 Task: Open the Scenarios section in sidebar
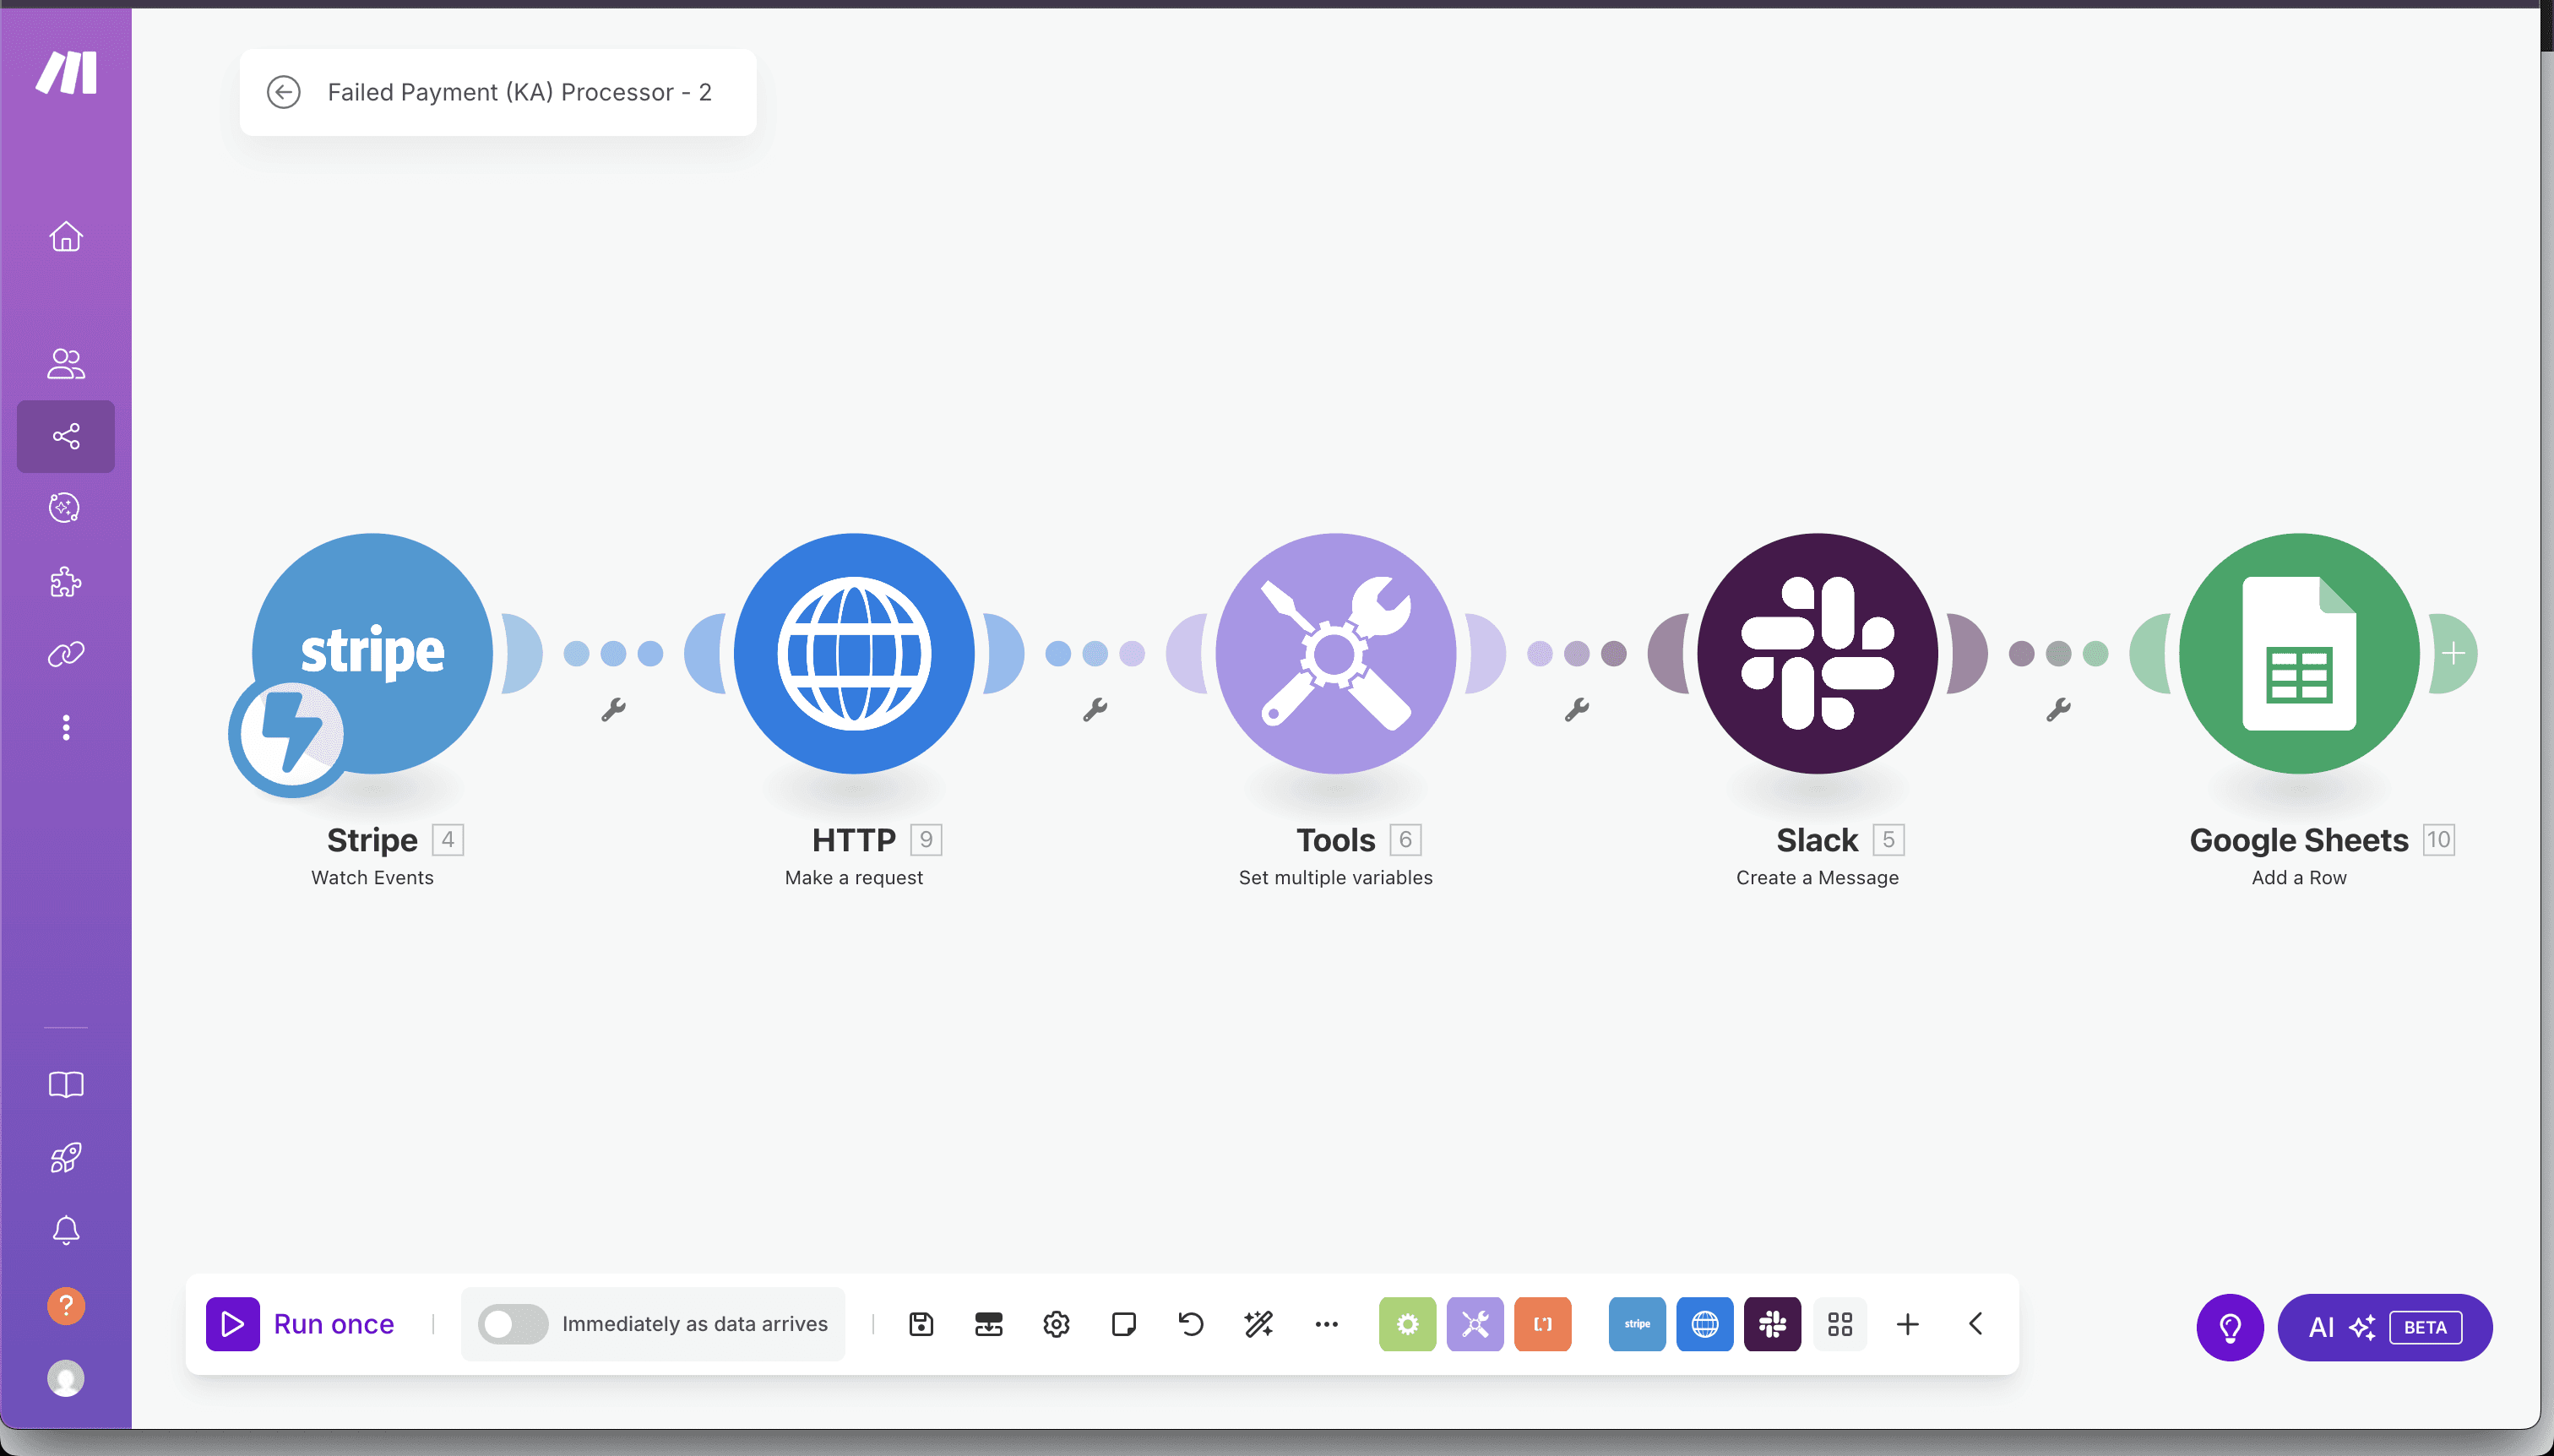[x=66, y=436]
